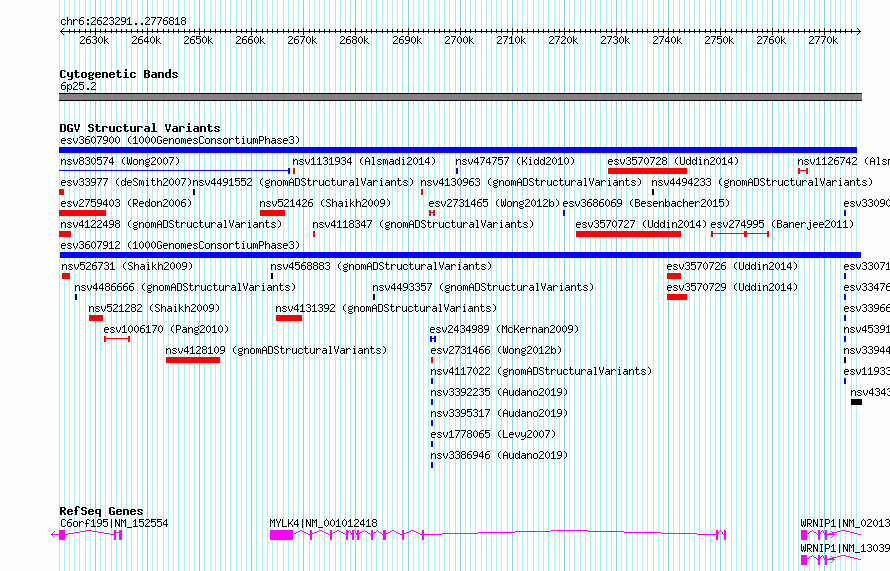Open nsv4131392 gnomAD variant label
The width and height of the screenshot is (890, 571).
pyautogui.click(x=386, y=308)
